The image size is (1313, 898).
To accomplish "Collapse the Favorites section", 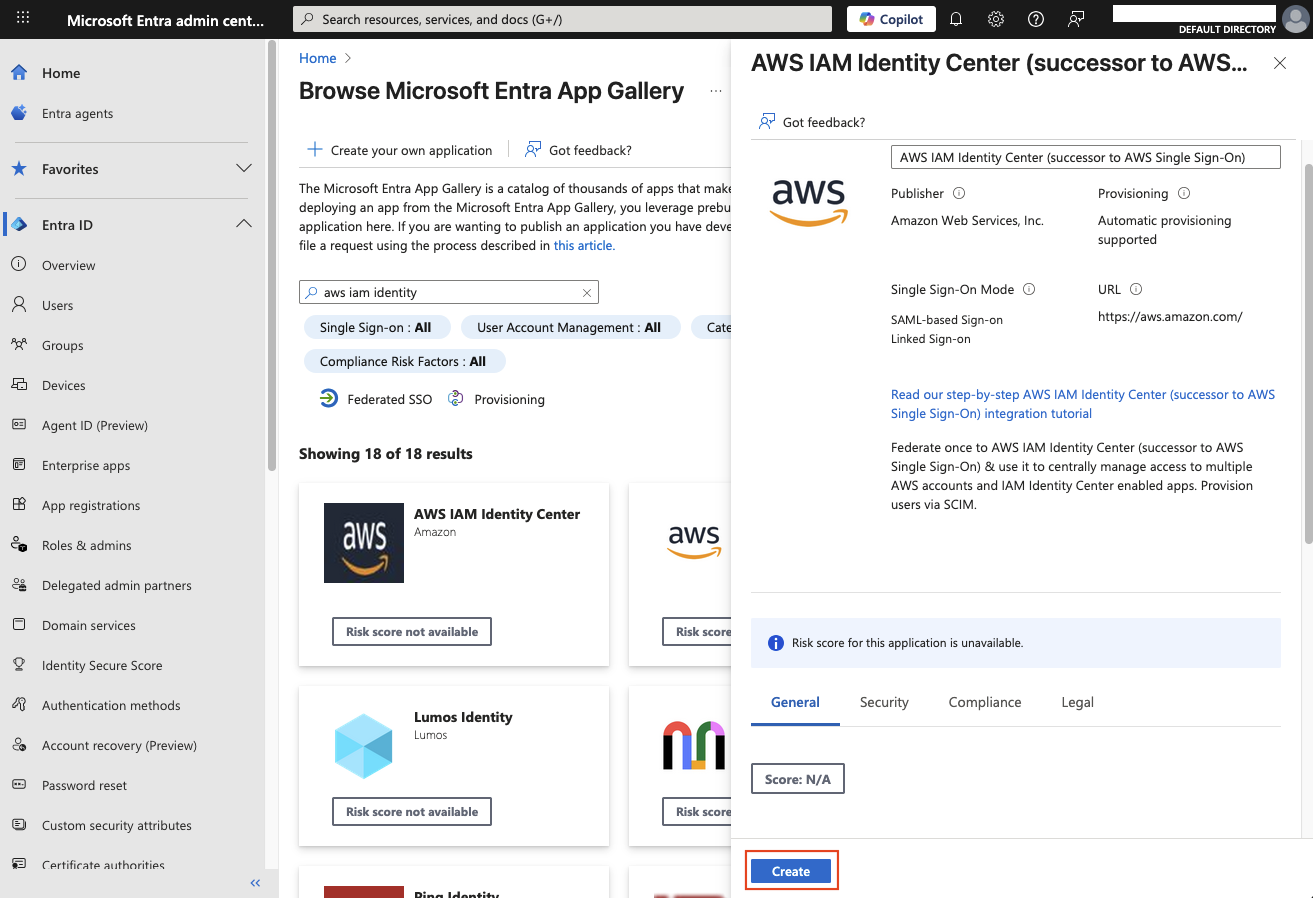I will point(244,168).
